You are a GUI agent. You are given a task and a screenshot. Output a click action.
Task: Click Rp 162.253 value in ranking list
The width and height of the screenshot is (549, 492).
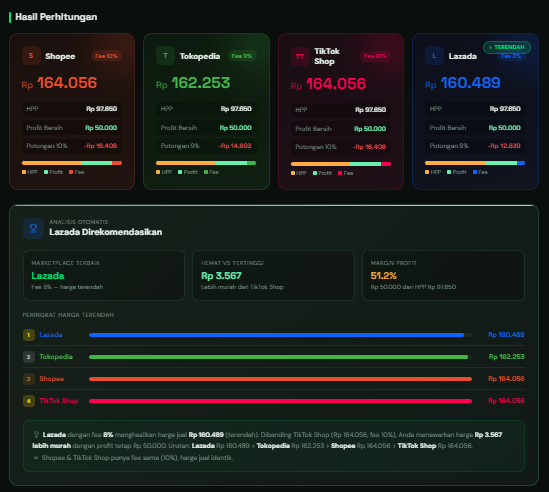click(507, 357)
